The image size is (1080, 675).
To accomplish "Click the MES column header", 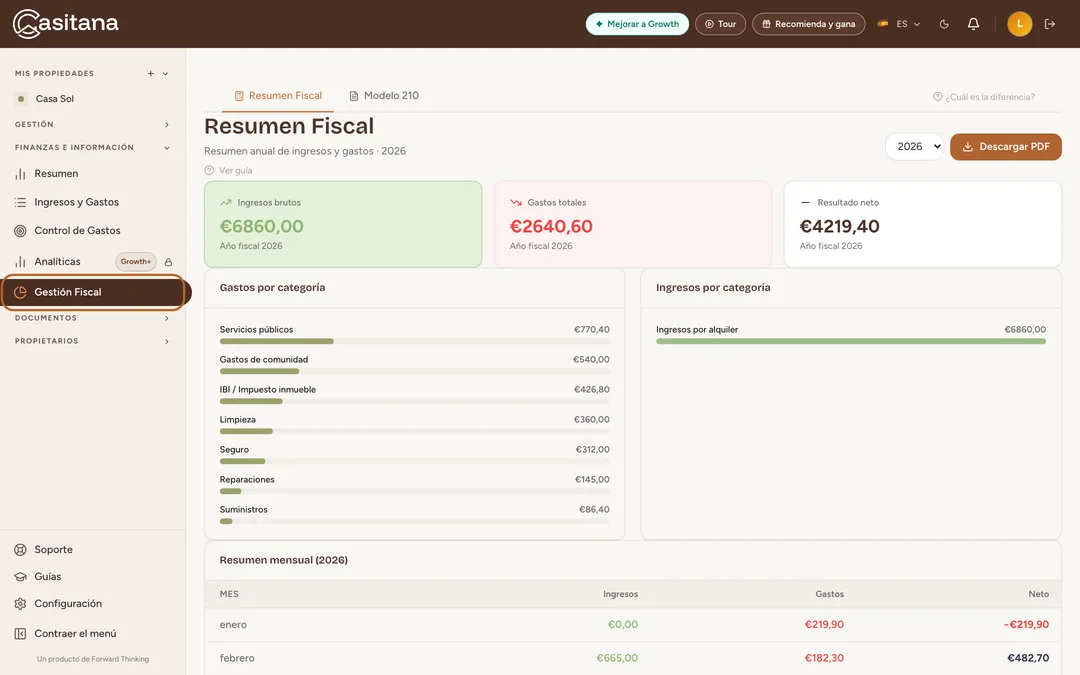I will click(229, 594).
